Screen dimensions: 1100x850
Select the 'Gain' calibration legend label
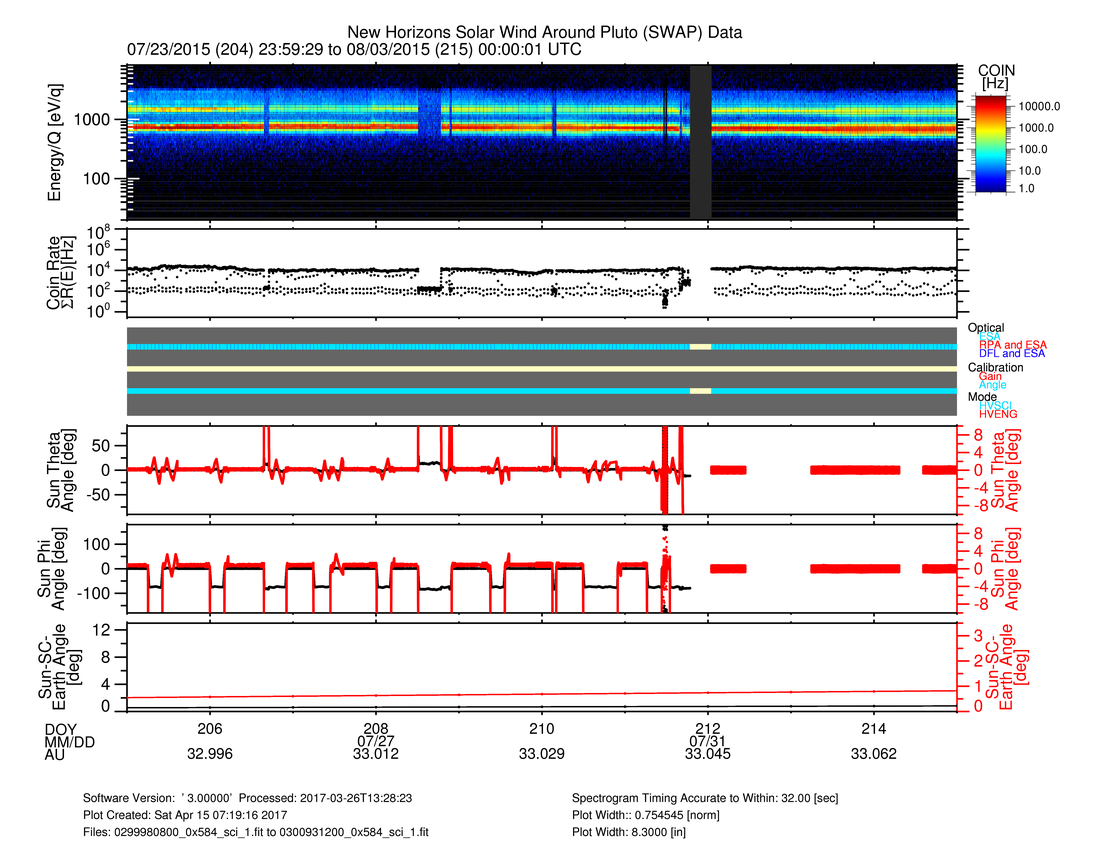[x=993, y=376]
